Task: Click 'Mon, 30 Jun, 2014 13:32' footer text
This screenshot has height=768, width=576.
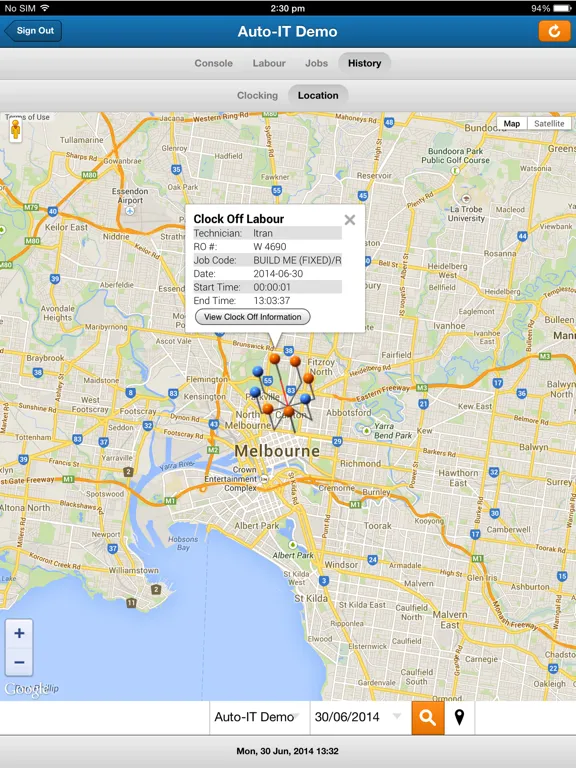Action: (288, 751)
